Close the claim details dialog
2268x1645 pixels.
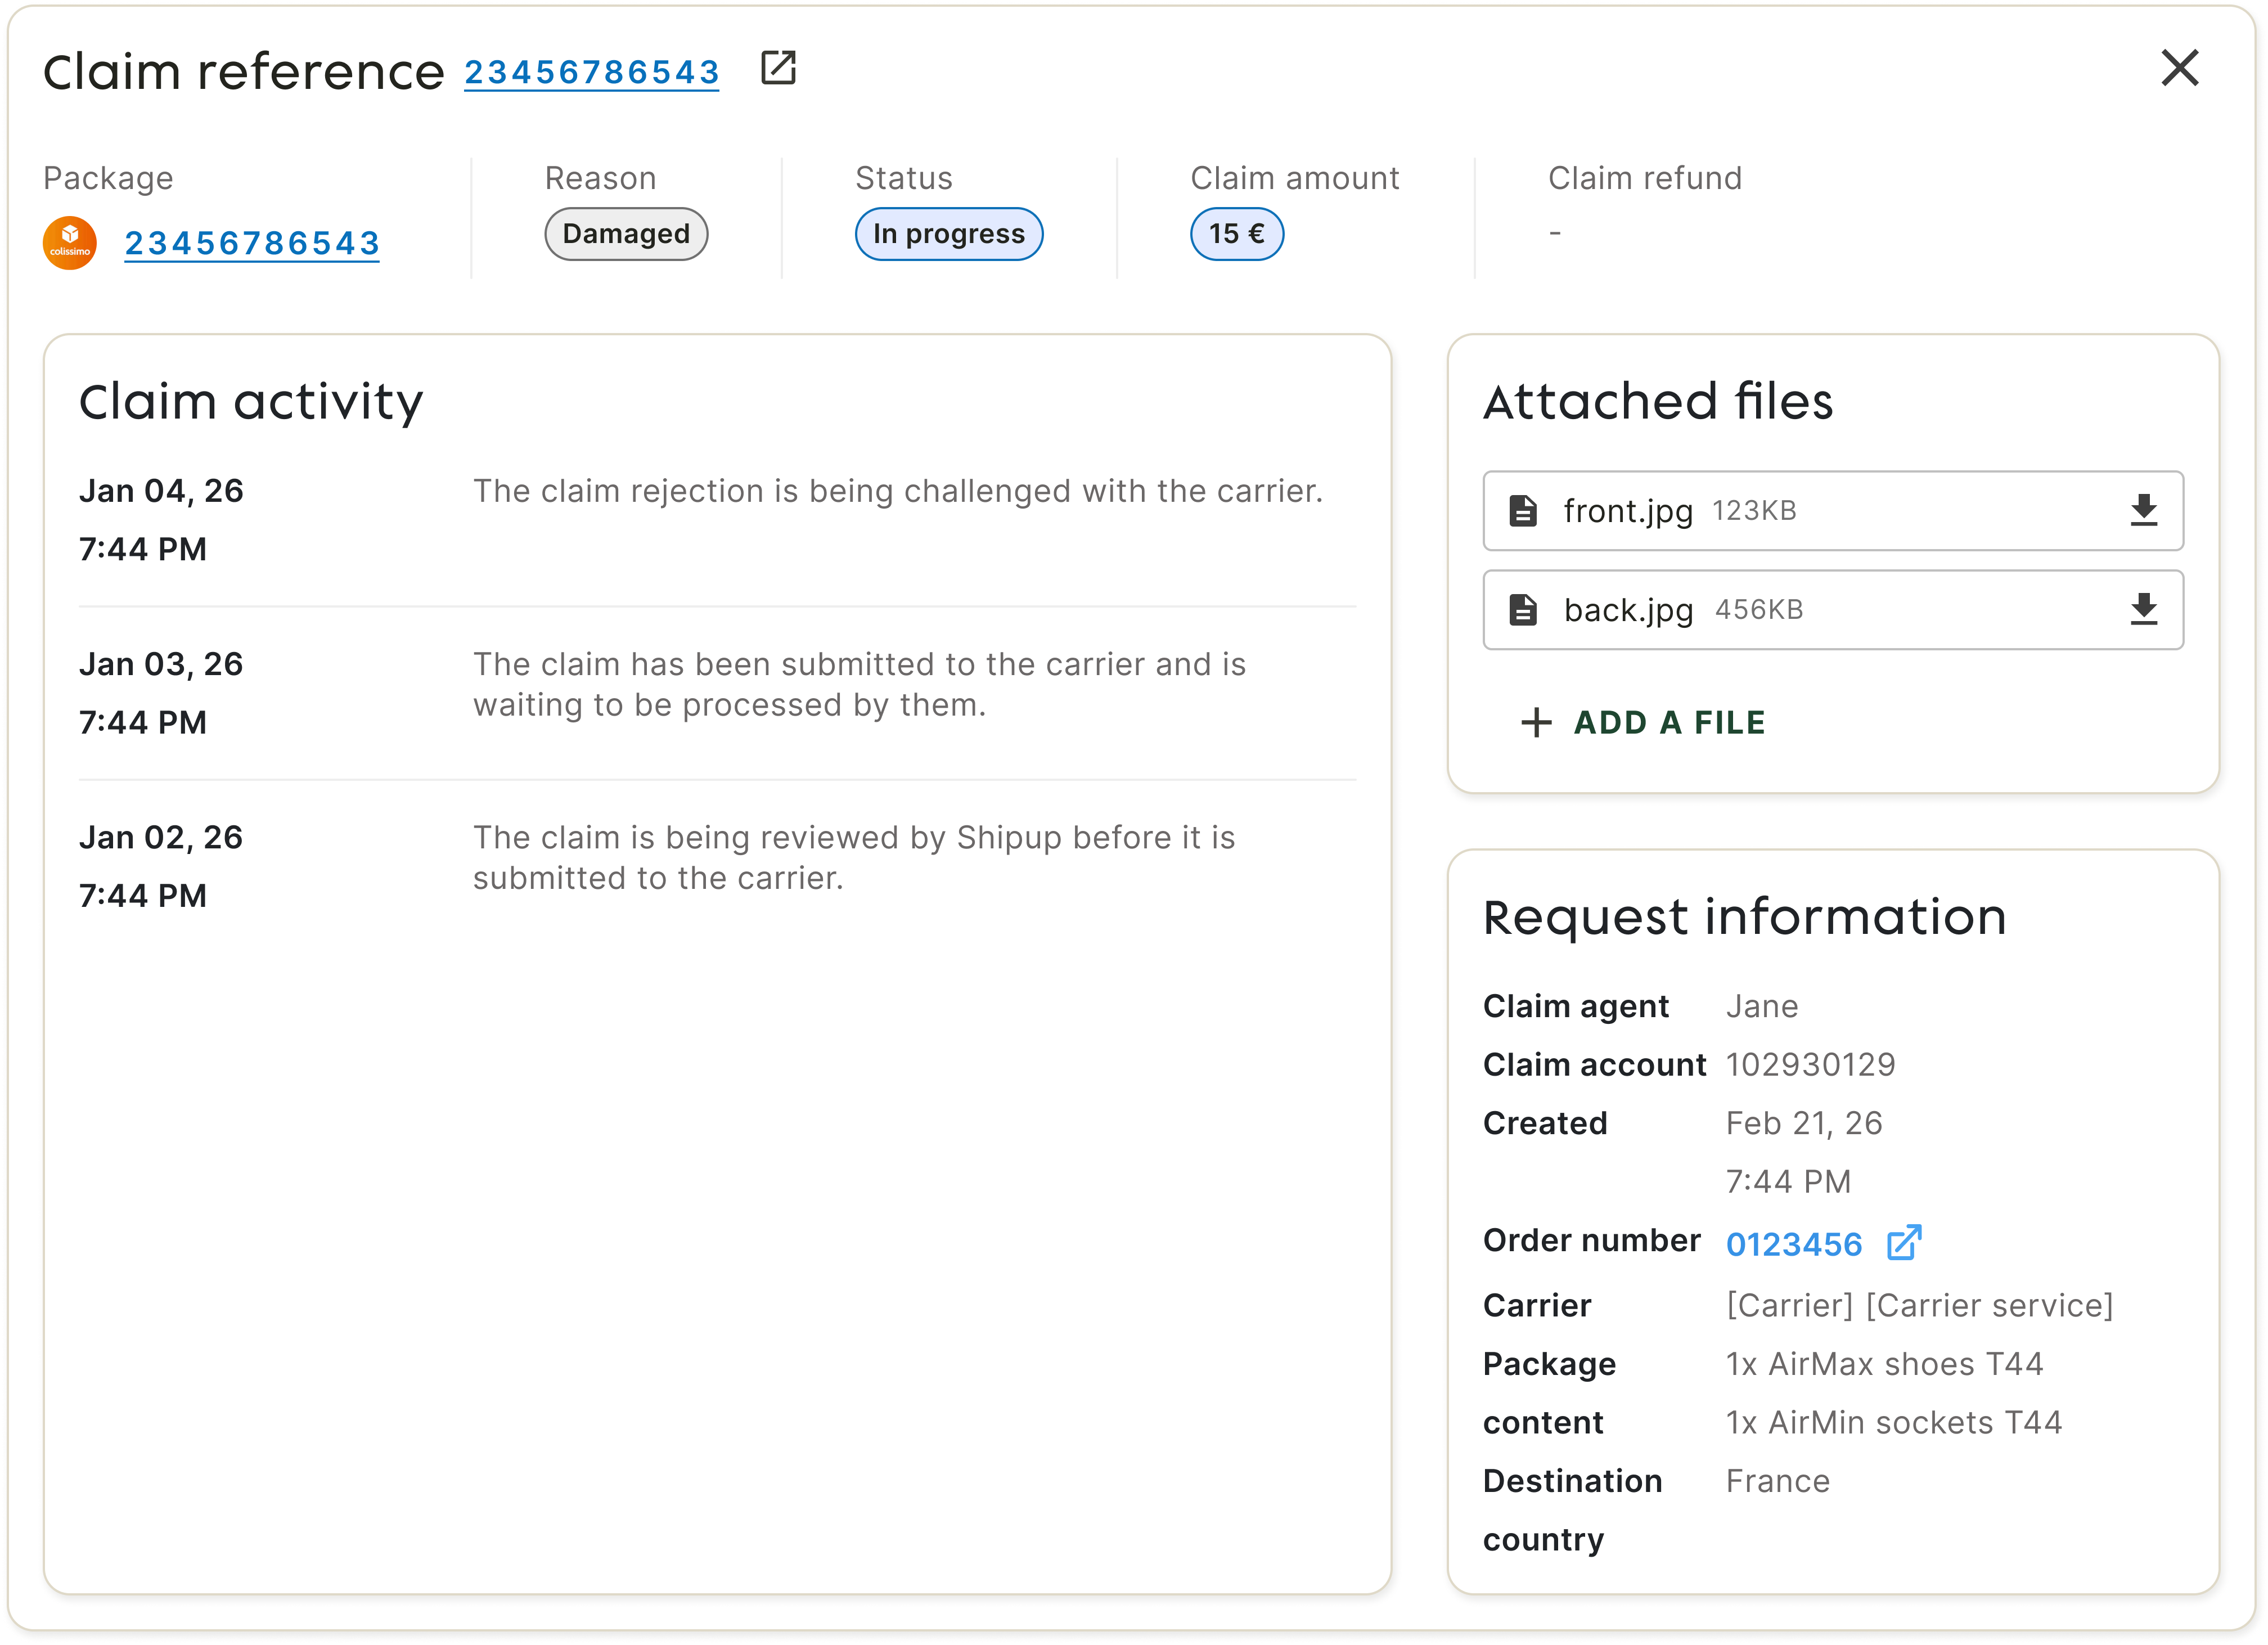pyautogui.click(x=2179, y=68)
